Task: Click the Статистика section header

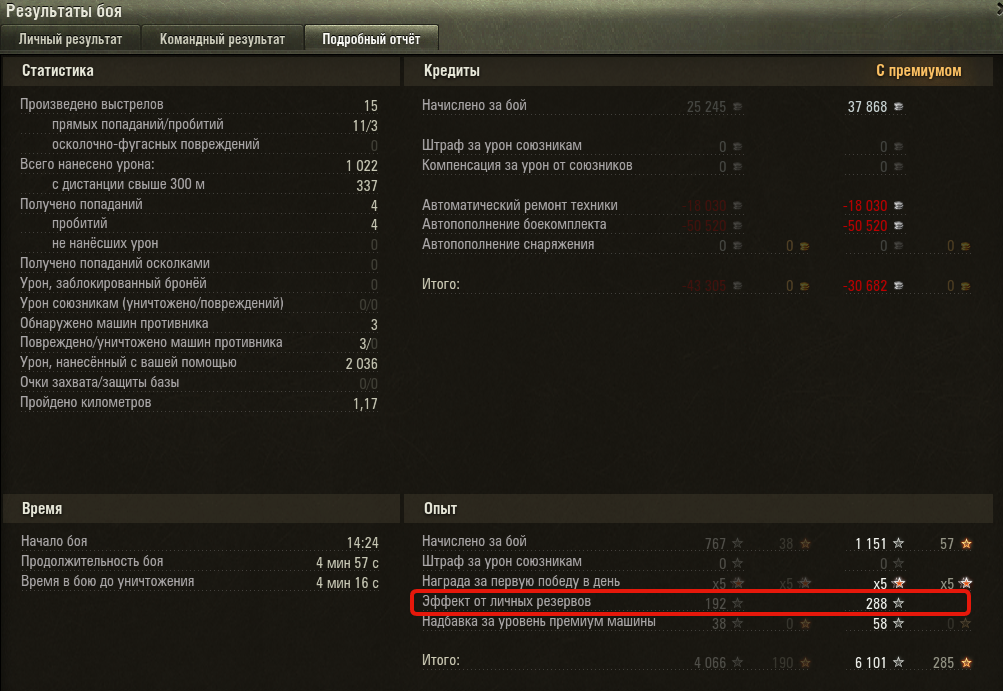Action: coord(58,71)
